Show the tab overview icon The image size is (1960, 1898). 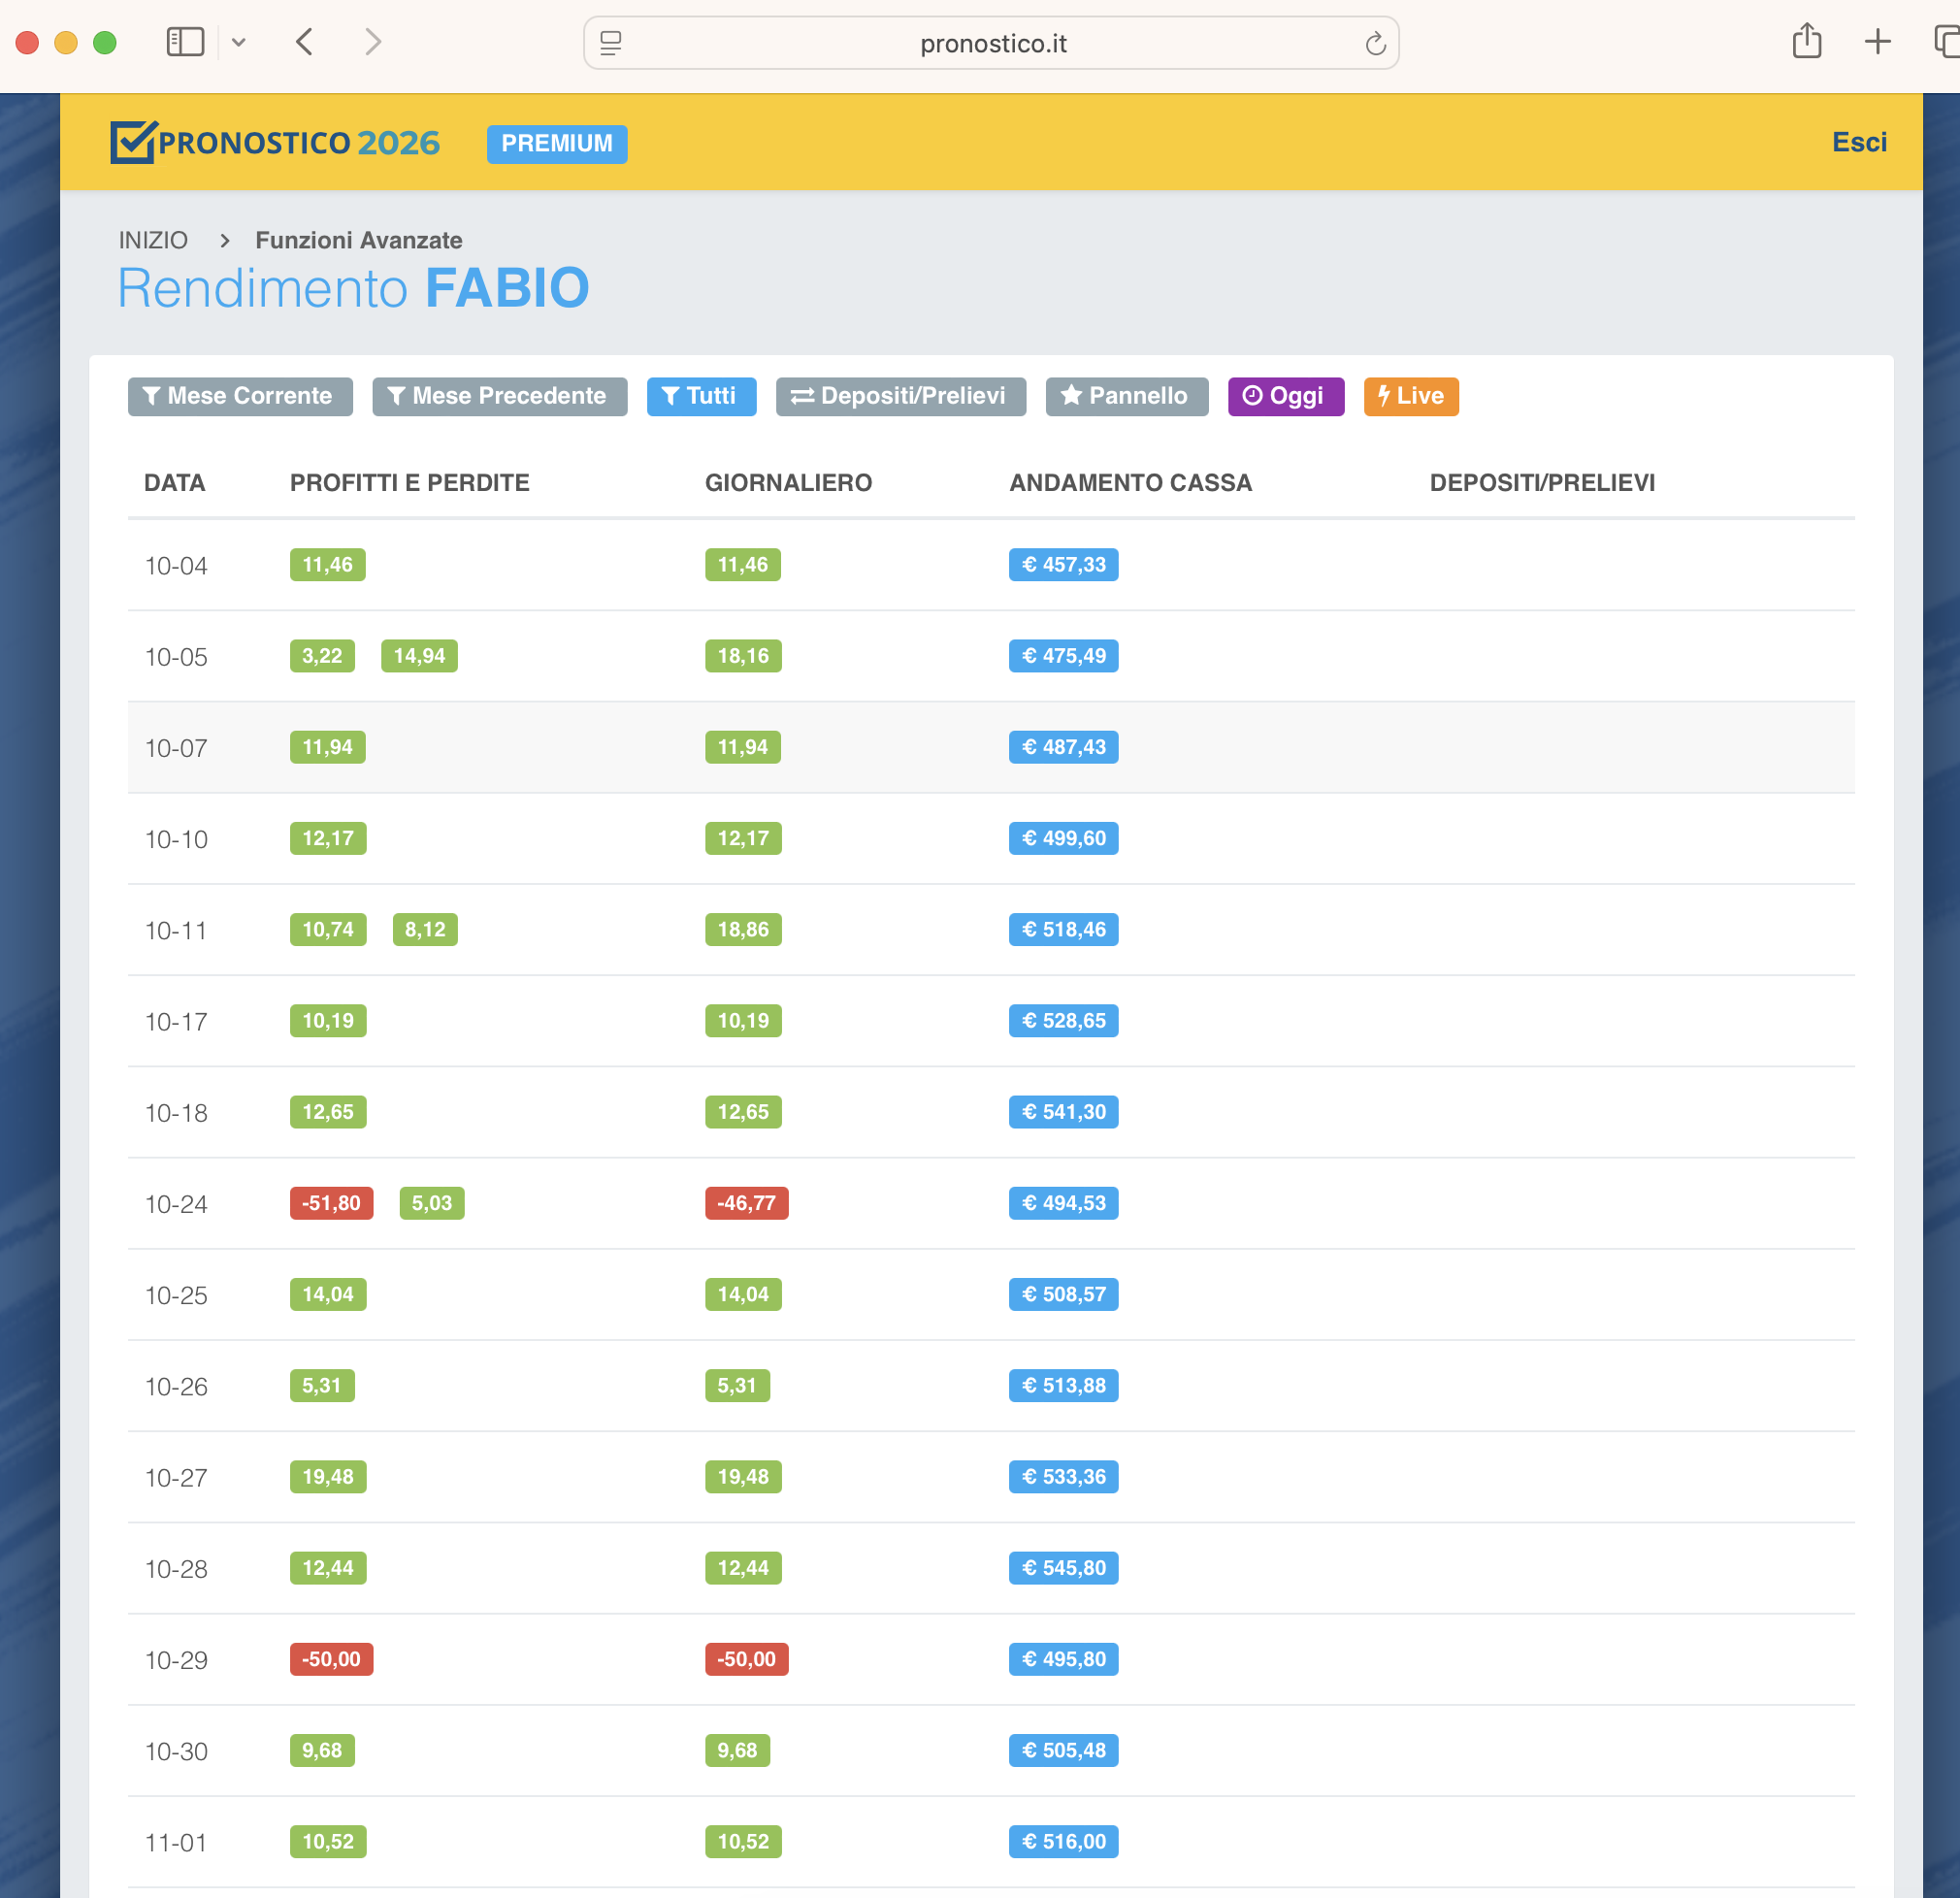pyautogui.click(x=1946, y=42)
